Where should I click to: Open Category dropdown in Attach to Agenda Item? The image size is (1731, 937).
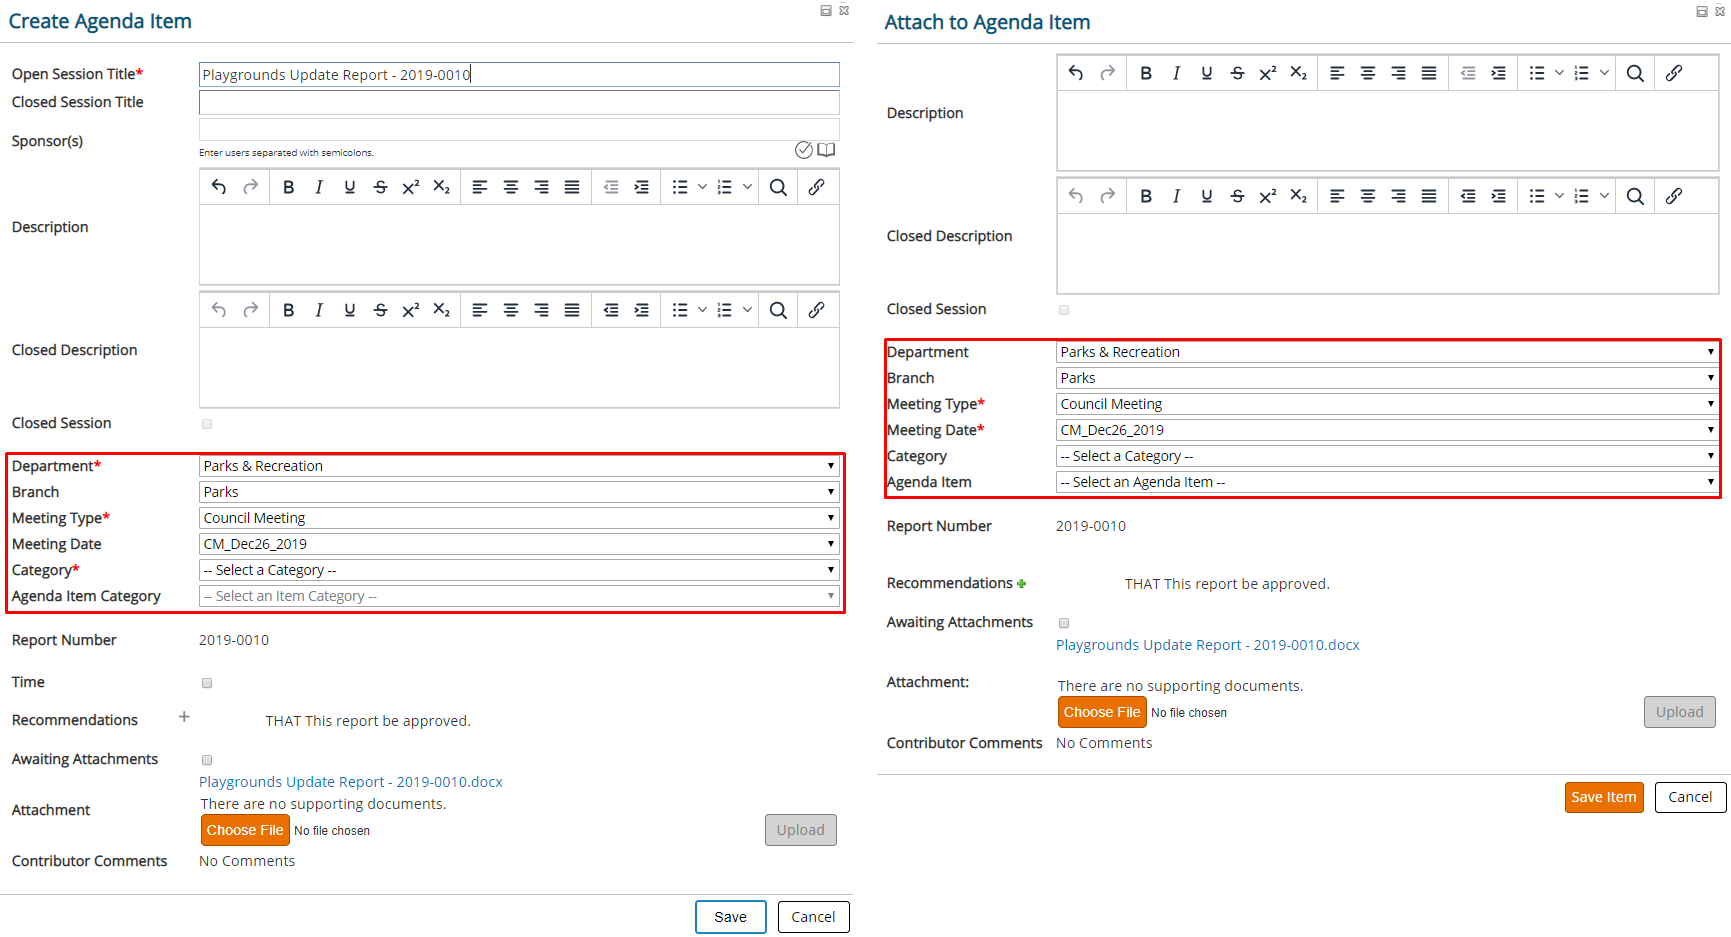pyautogui.click(x=1387, y=456)
